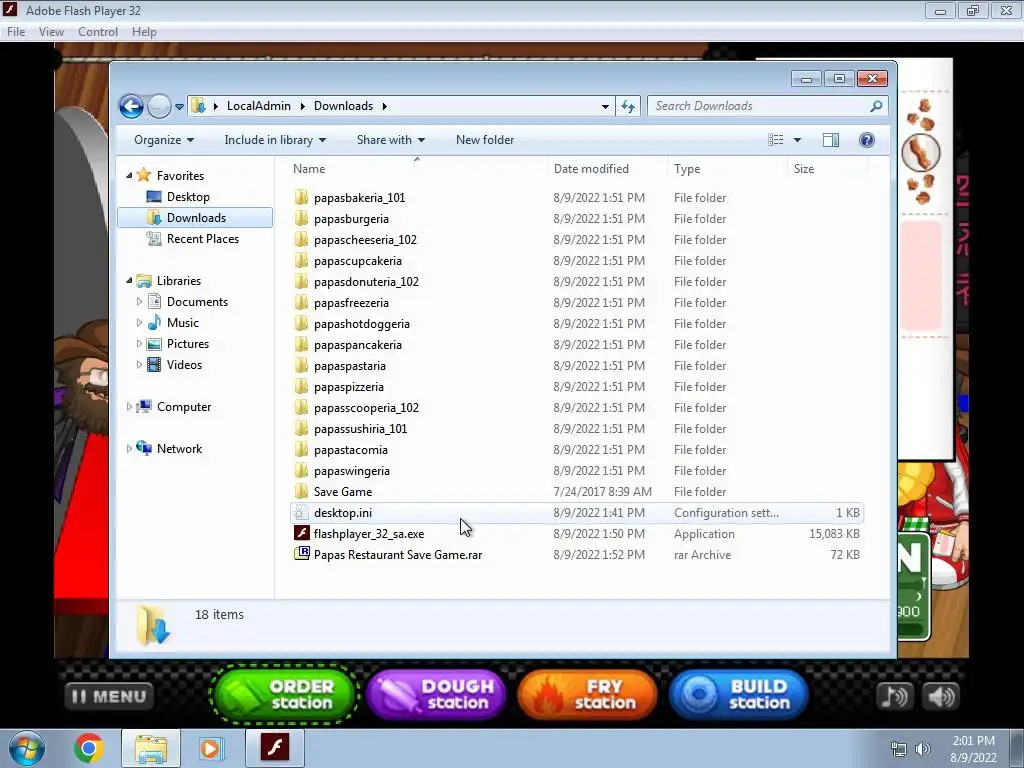Switch to the Fry Station
1024x768 pixels.
(586, 694)
